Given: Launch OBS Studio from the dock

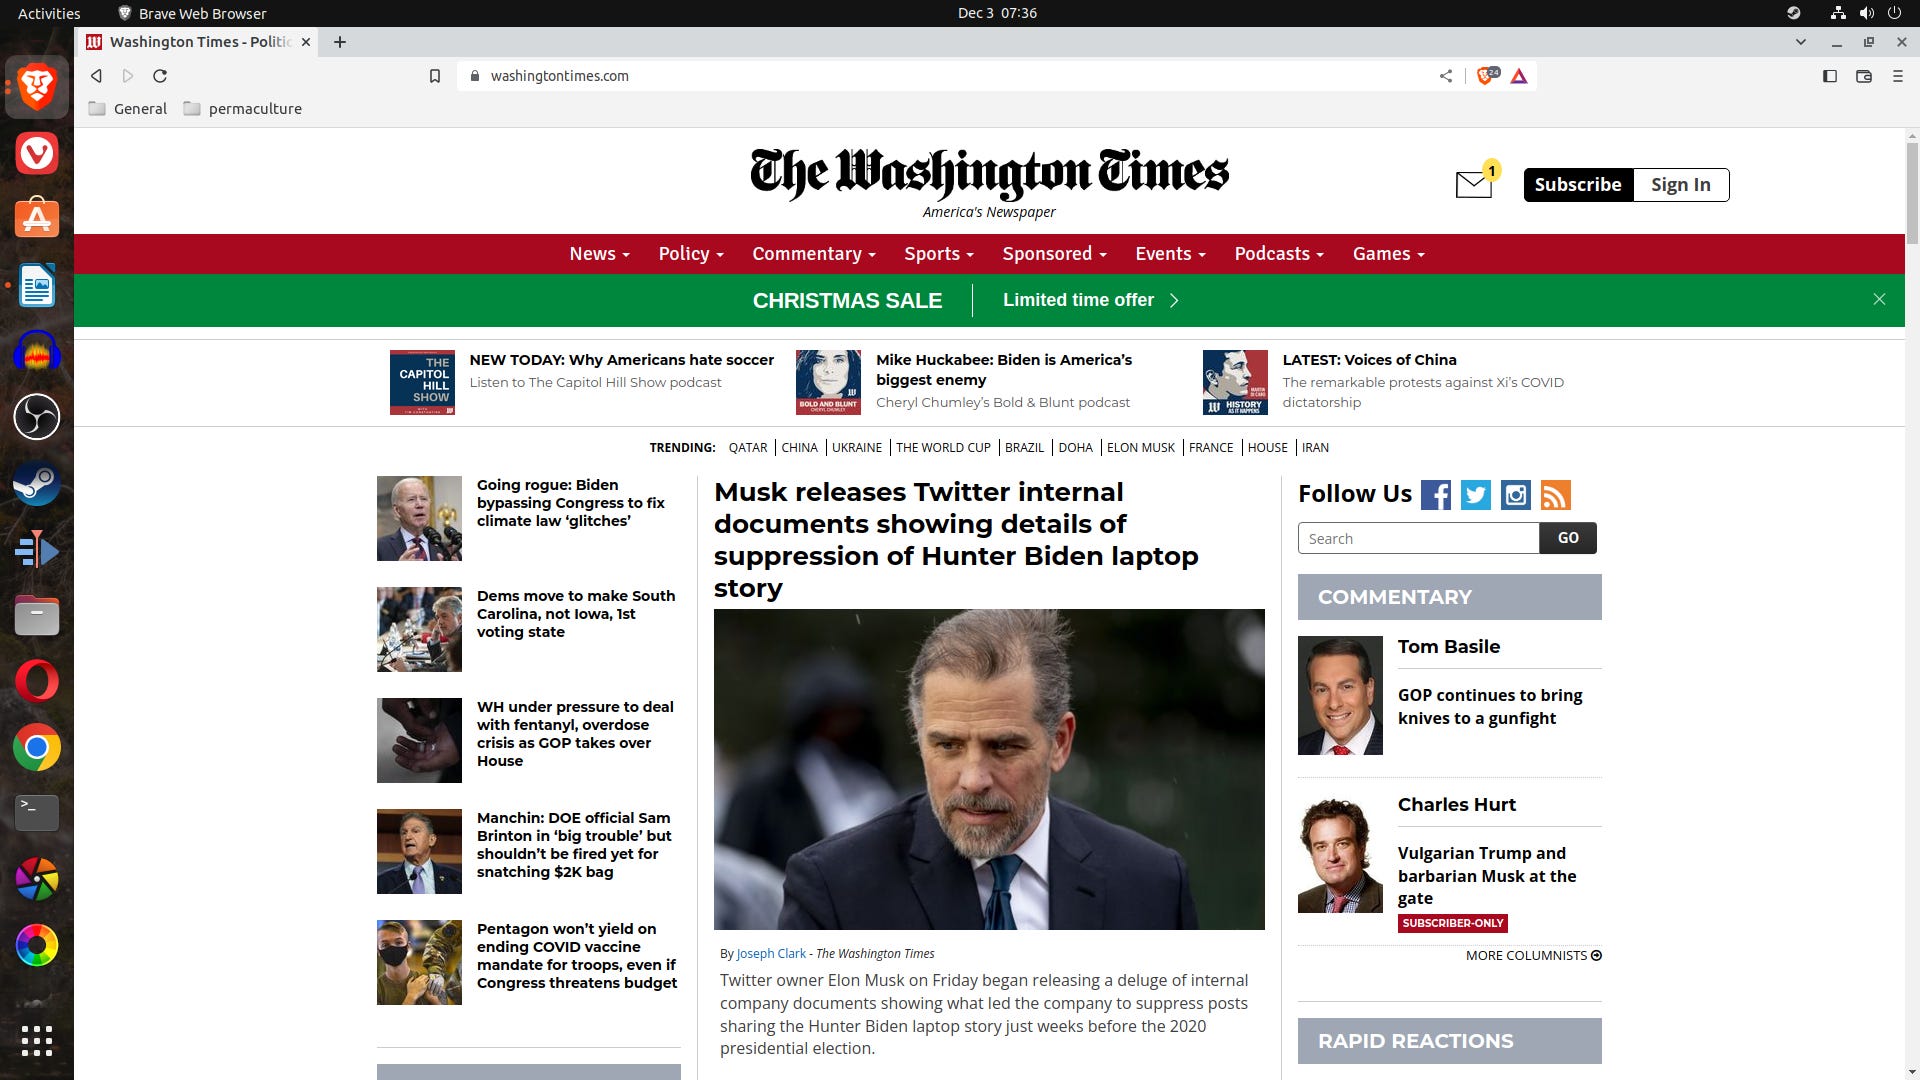Looking at the screenshot, I should (37, 417).
